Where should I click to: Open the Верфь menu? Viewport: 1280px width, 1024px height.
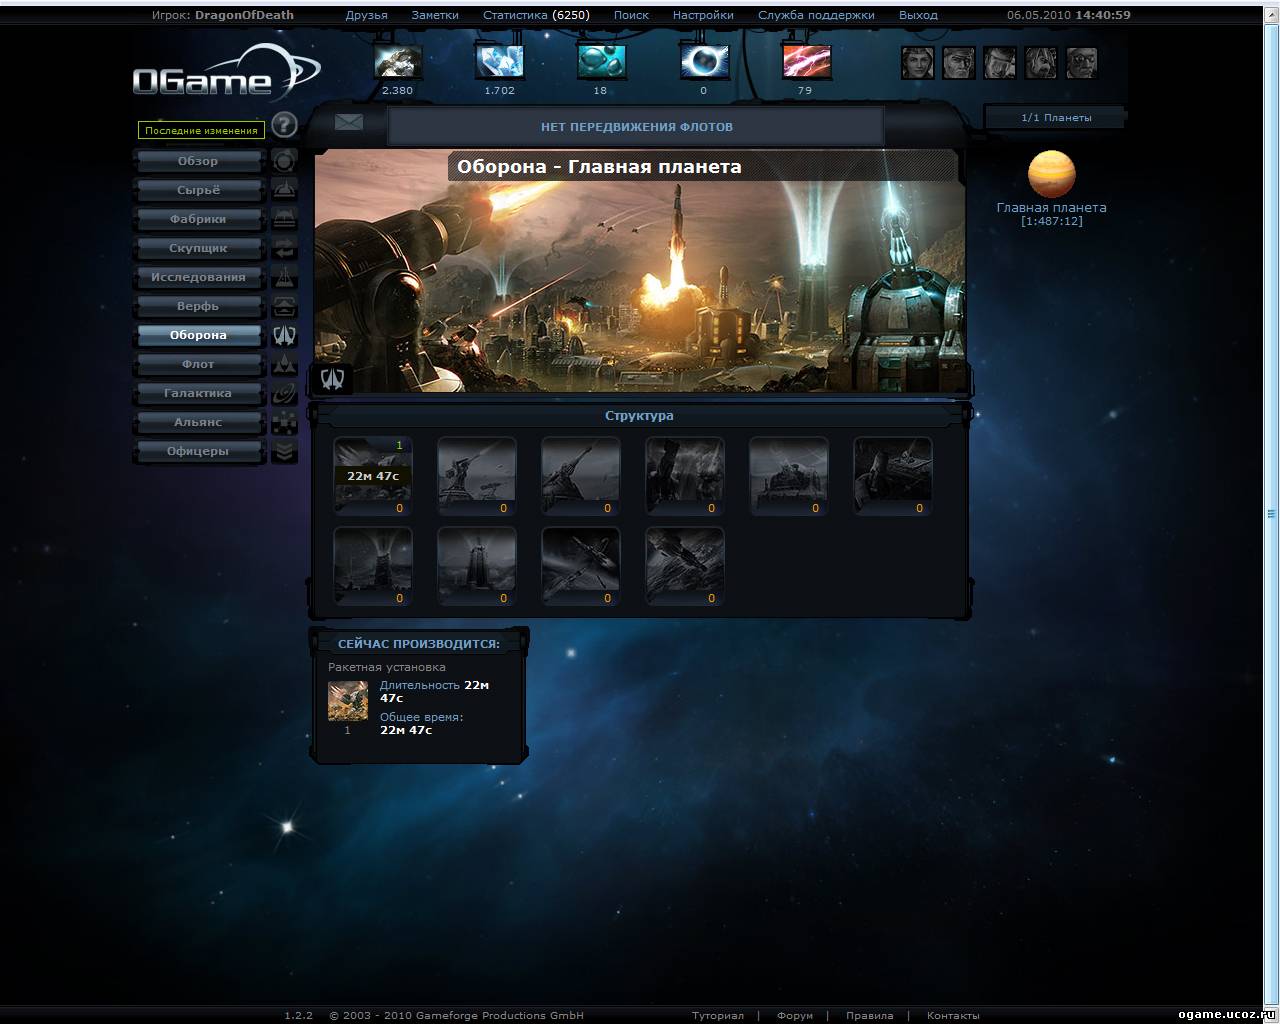click(x=198, y=306)
